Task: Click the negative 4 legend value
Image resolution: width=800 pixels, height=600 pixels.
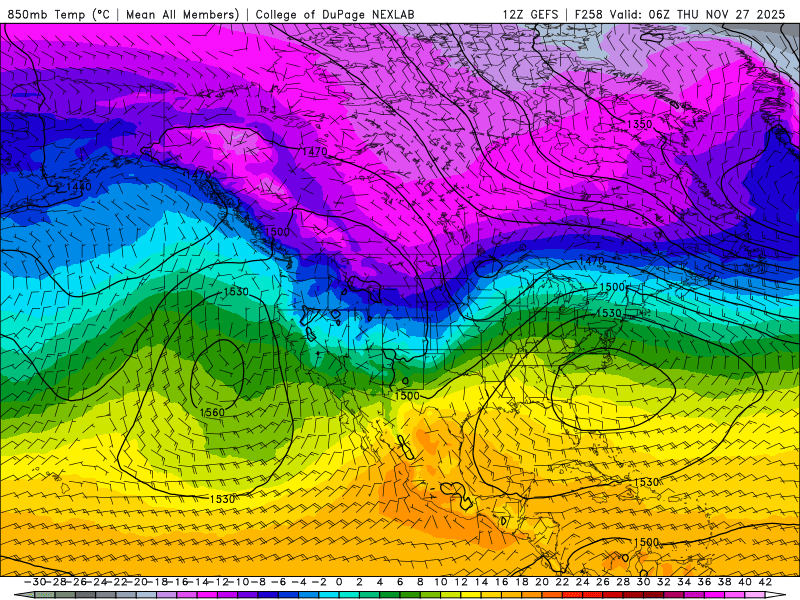Action: pos(299,582)
